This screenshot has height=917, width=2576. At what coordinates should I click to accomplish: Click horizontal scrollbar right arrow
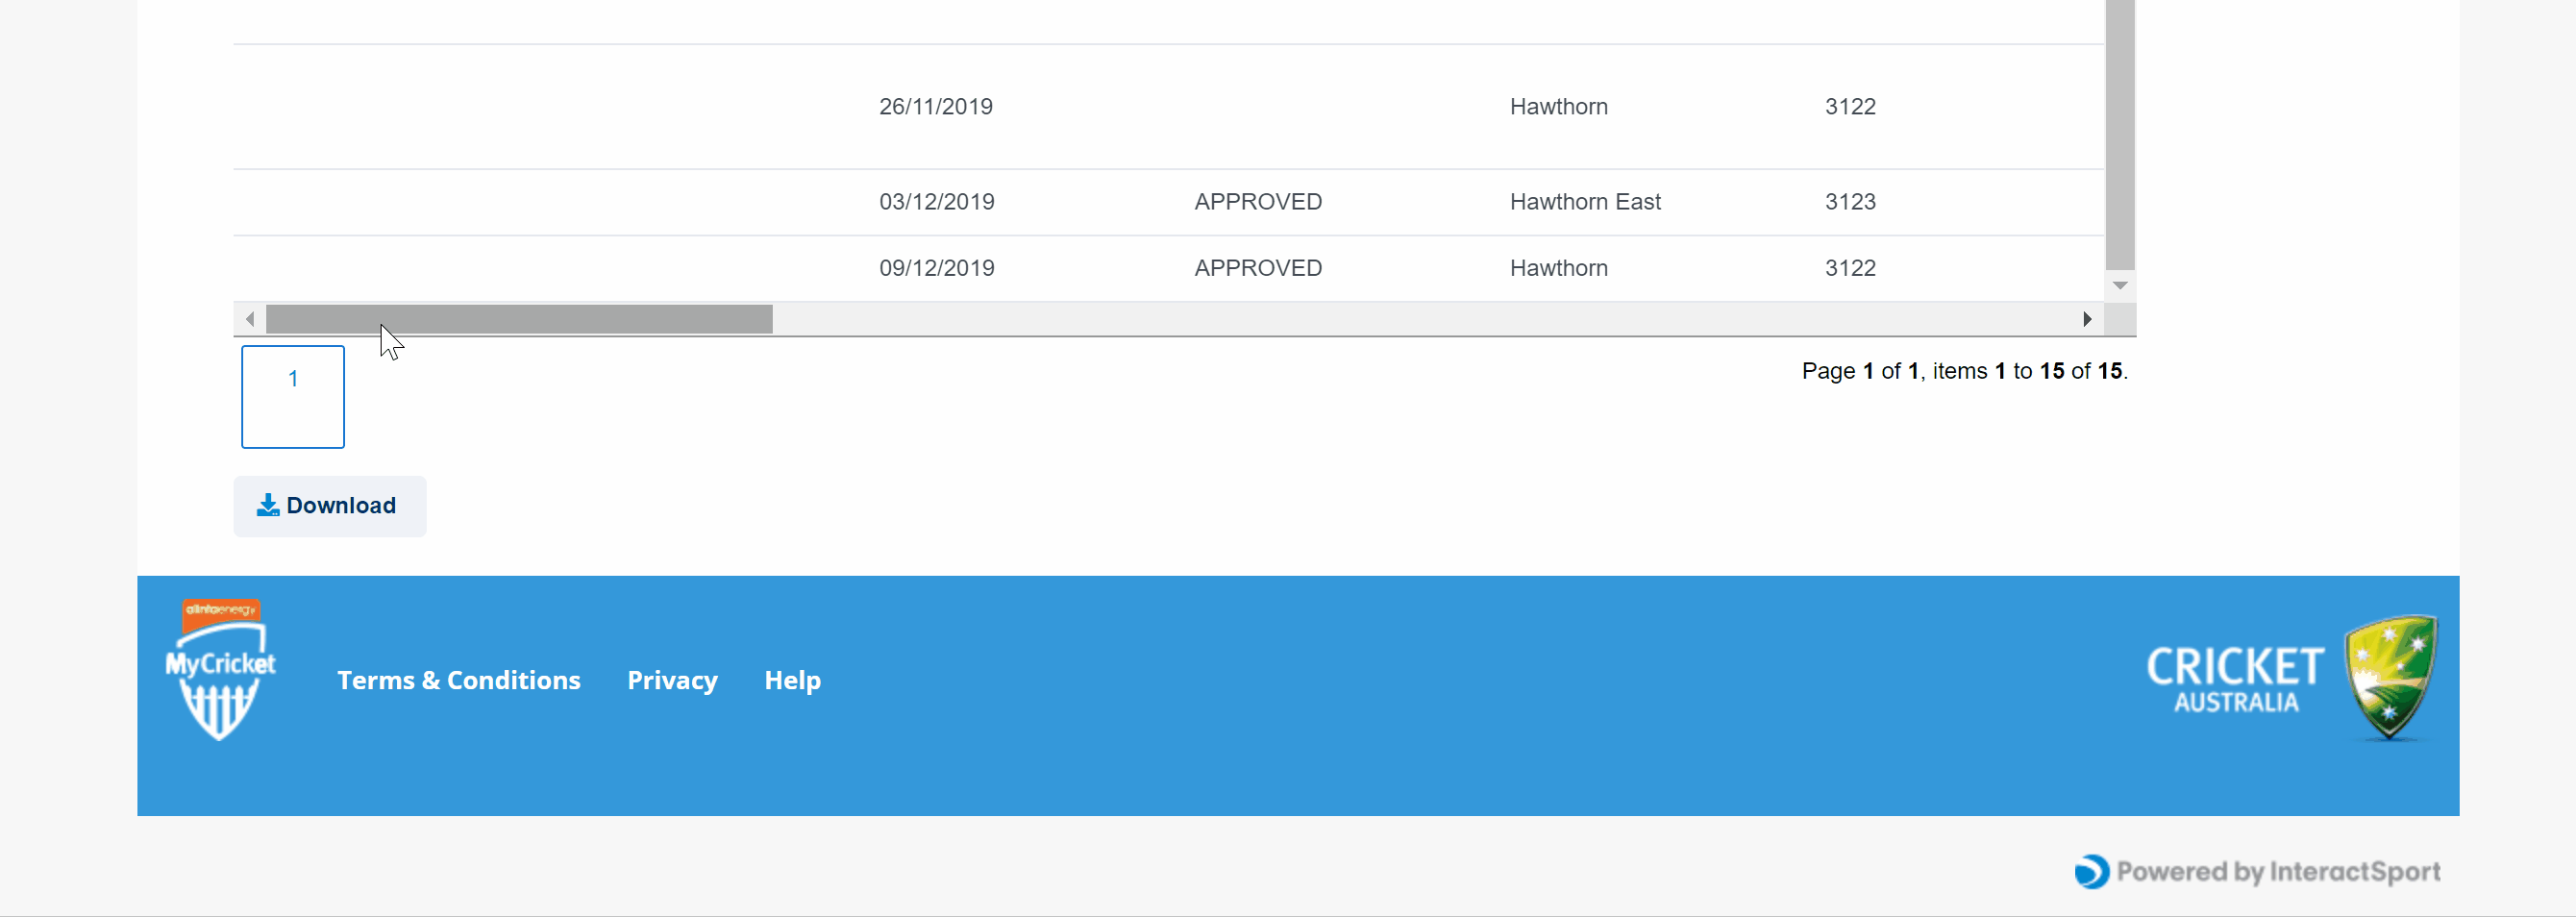click(x=2087, y=319)
